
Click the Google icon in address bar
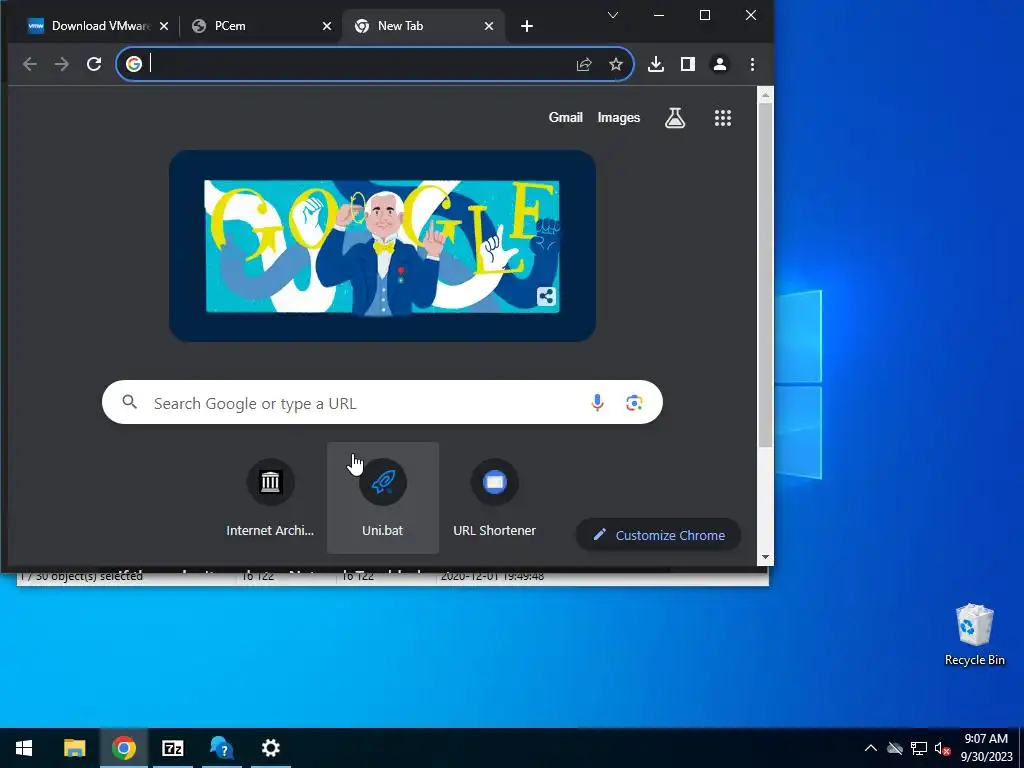point(134,64)
